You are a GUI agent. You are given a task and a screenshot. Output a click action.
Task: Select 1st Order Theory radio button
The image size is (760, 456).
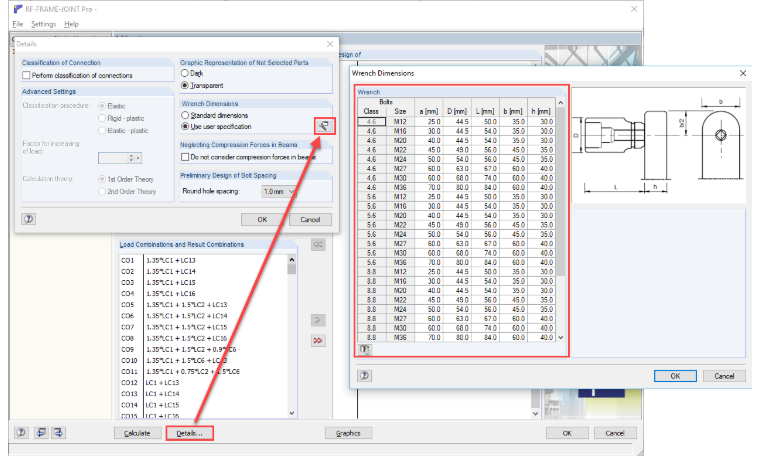pyautogui.click(x=102, y=179)
